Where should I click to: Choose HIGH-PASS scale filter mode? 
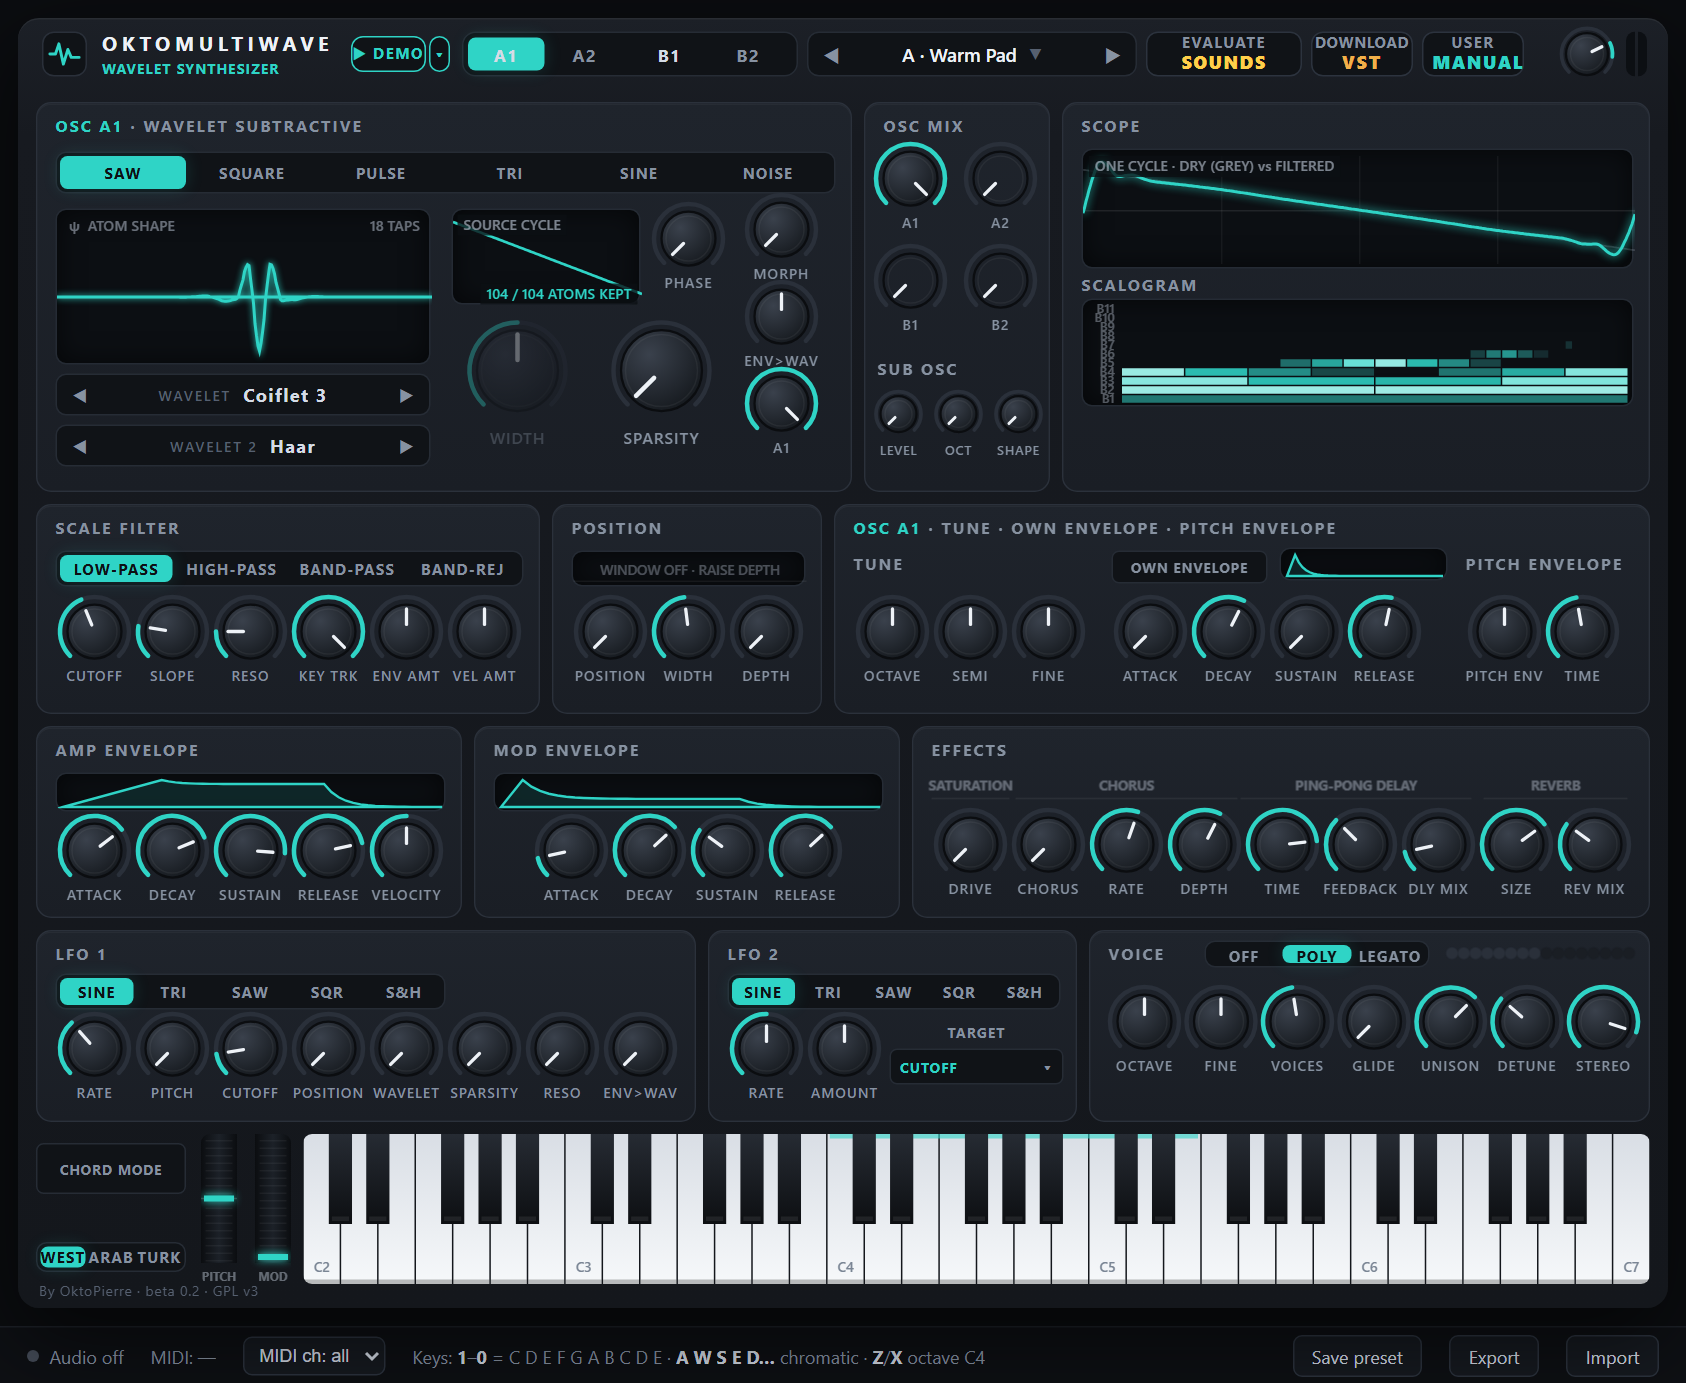click(231, 570)
